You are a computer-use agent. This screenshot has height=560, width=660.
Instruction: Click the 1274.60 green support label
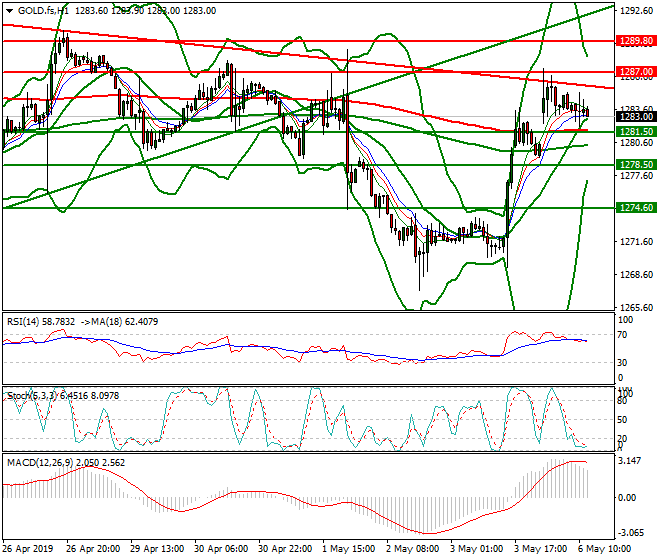pyautogui.click(x=636, y=208)
